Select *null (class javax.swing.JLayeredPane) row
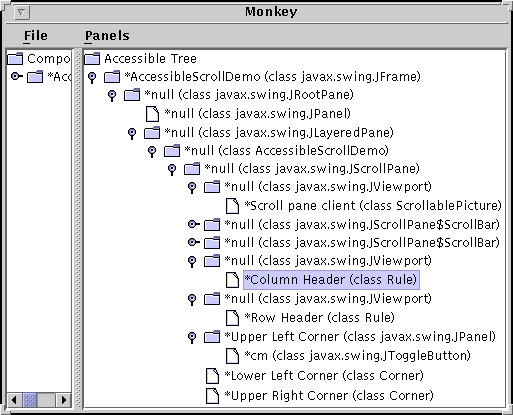Screen dimensions: 513x415 [x=279, y=133]
